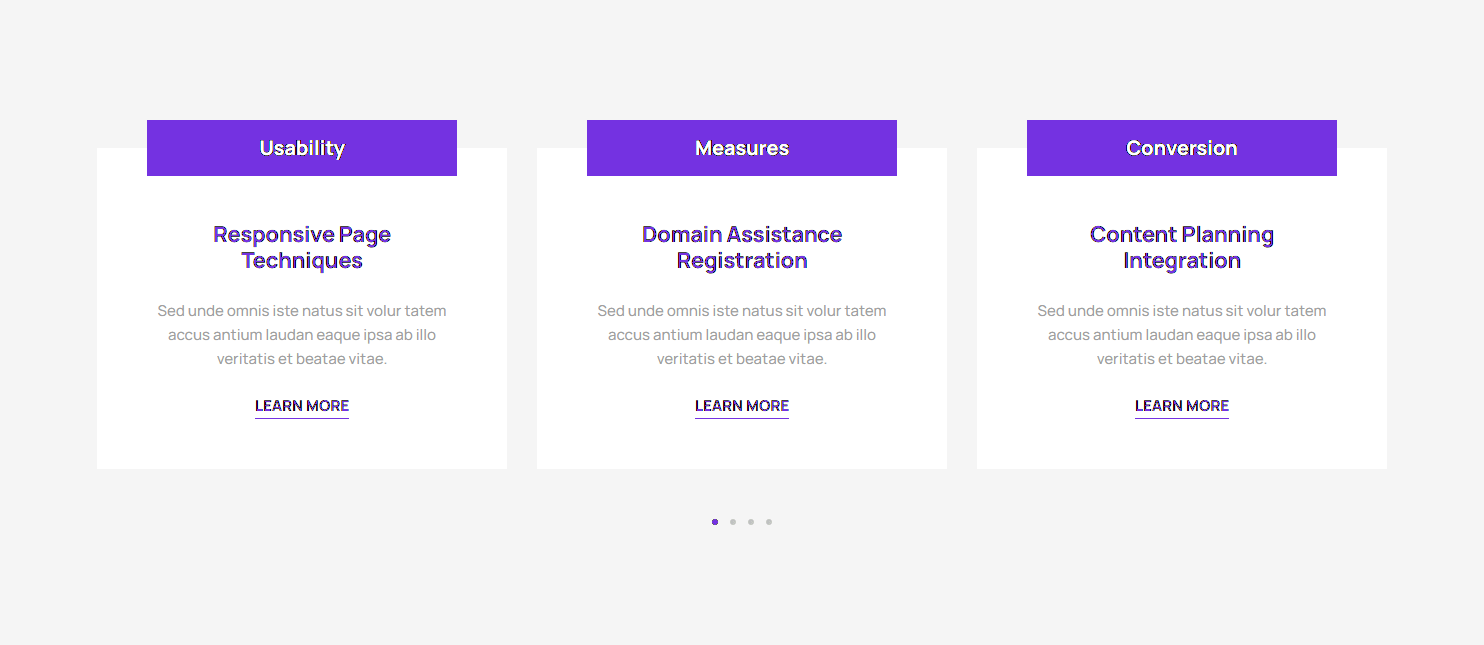The image size is (1484, 645).
Task: Click Learn More in the Usability card
Action: tap(302, 406)
